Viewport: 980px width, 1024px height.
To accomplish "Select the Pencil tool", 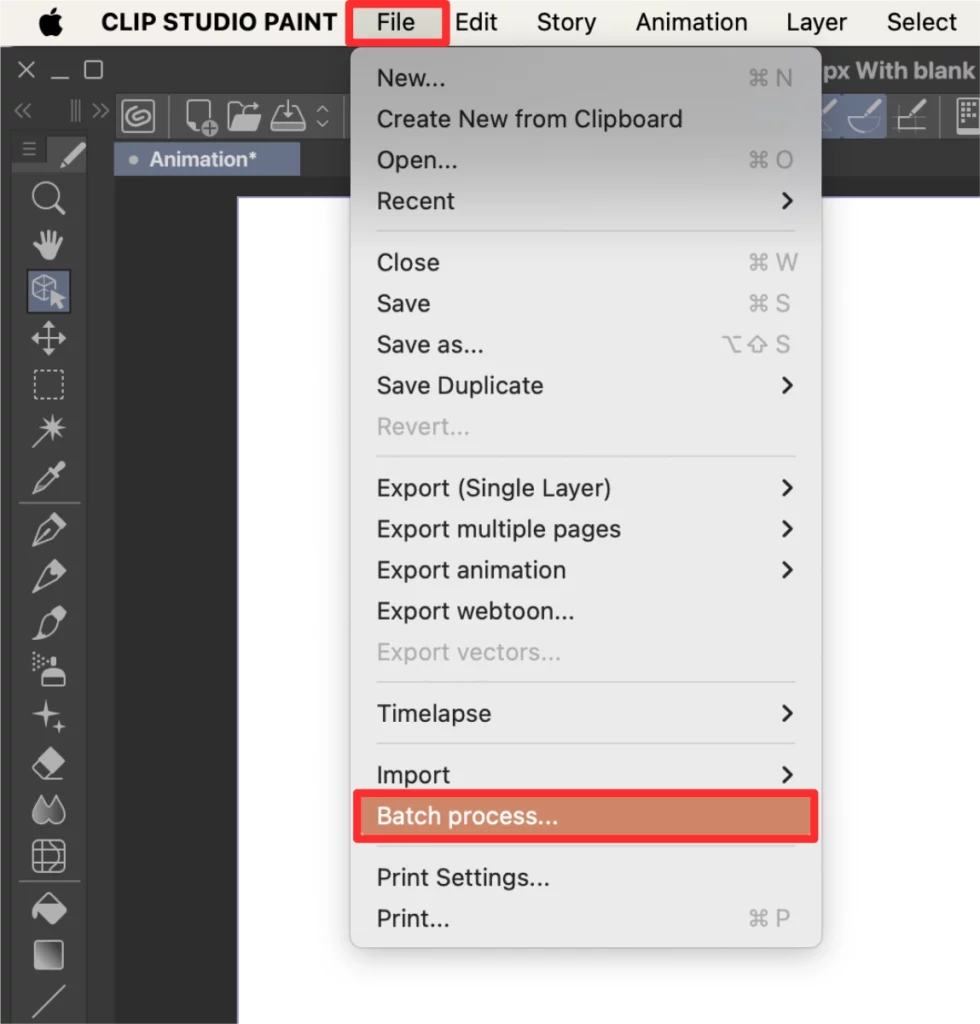I will pos(48,575).
